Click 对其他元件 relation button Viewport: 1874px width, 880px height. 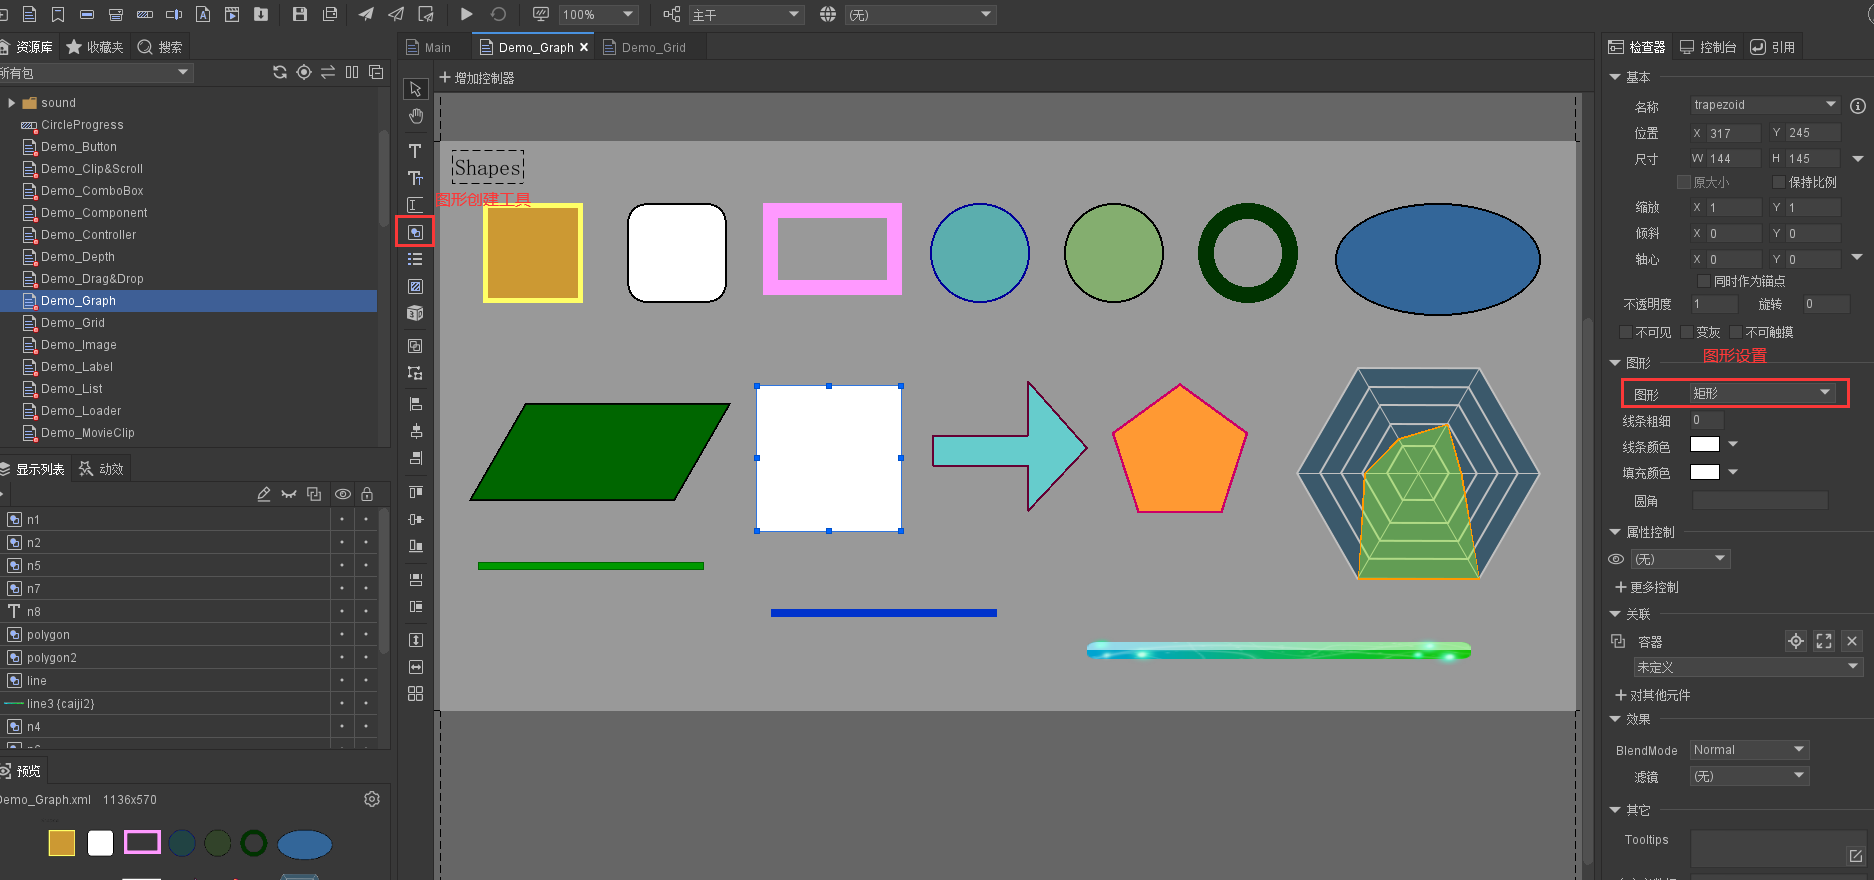point(1653,695)
